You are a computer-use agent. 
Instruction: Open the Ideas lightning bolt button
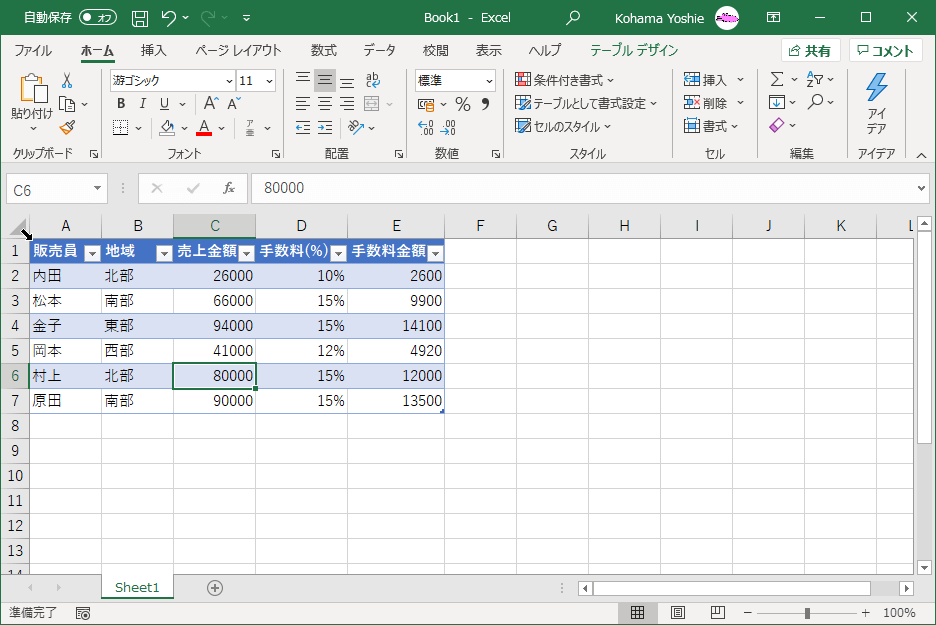(x=876, y=104)
